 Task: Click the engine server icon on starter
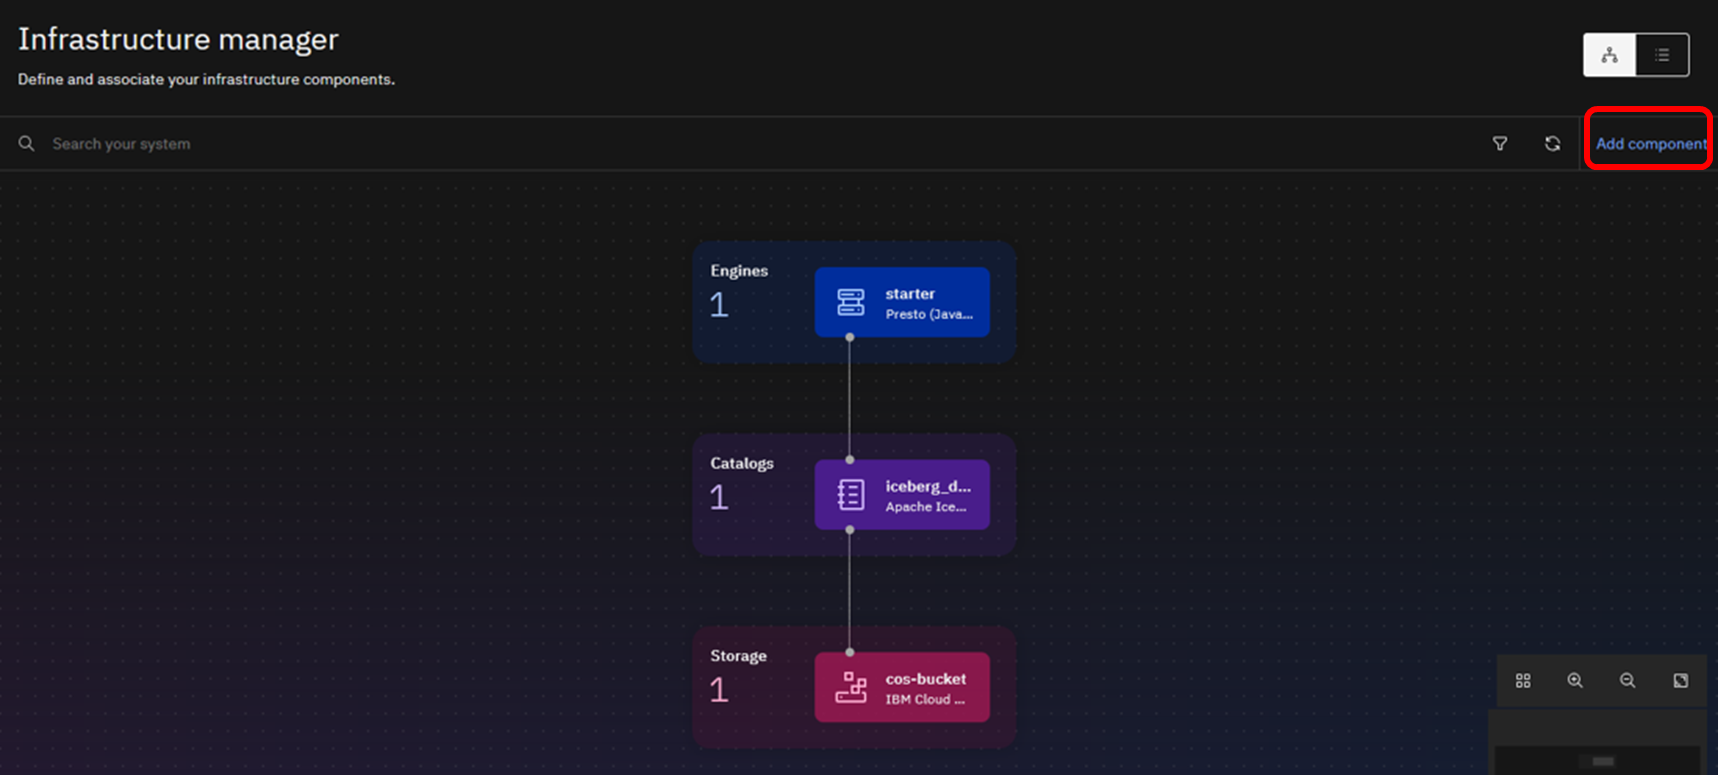click(850, 302)
